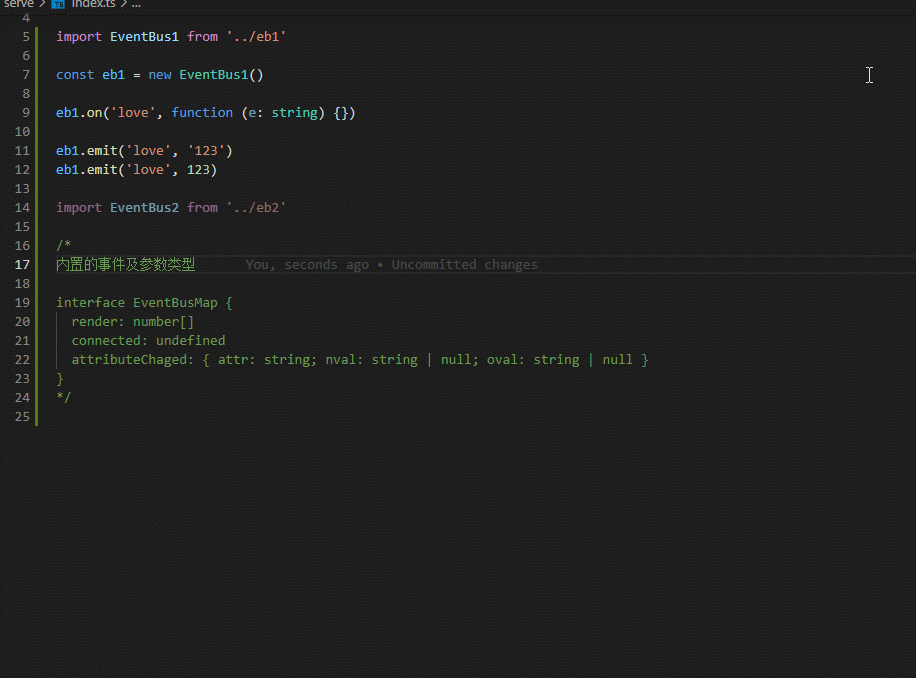This screenshot has width=916, height=678.
Task: Click the numeric 123 argument on line 12
Action: [x=198, y=170]
